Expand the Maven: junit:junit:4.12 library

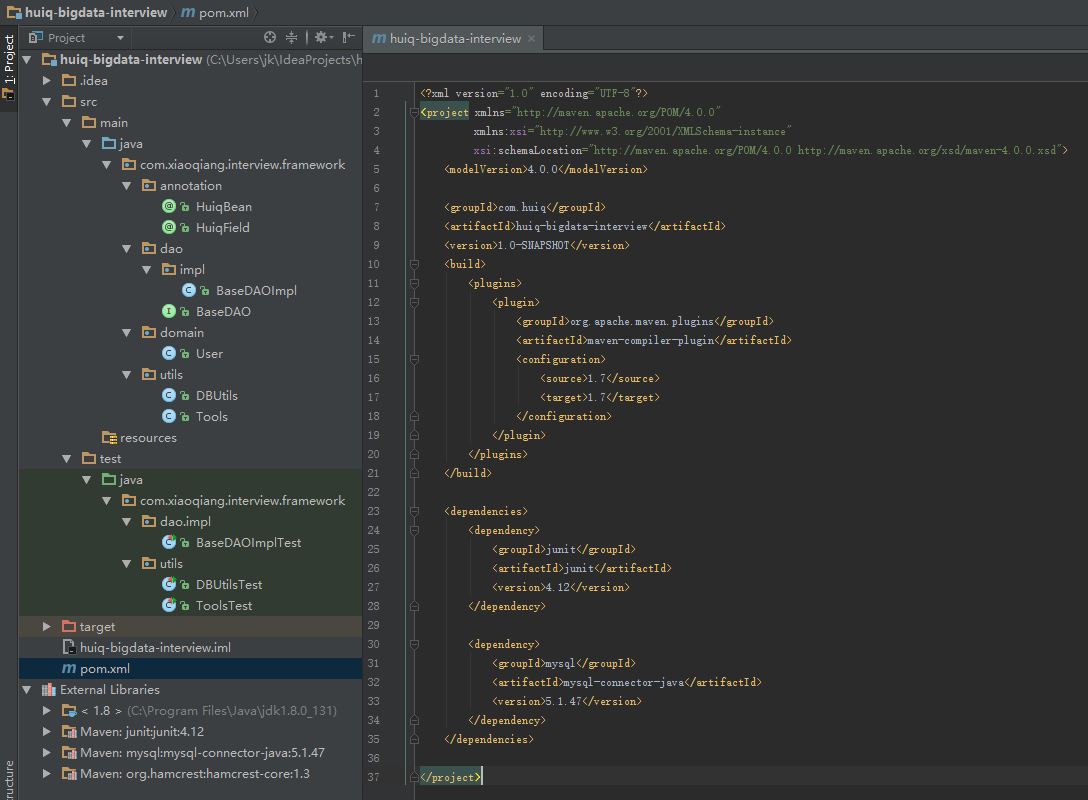[x=46, y=731]
